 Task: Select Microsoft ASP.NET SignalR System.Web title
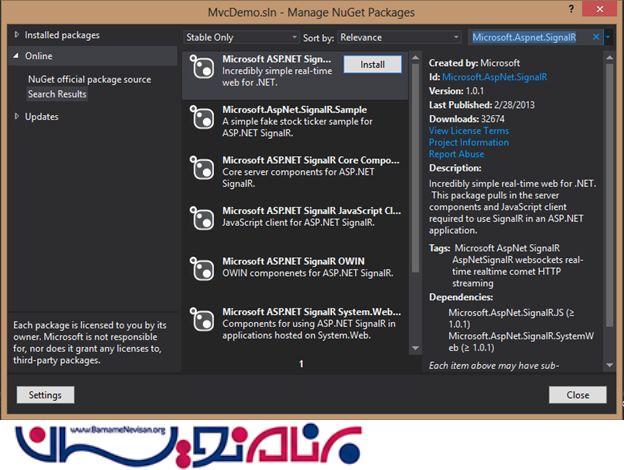pyautogui.click(x=312, y=312)
